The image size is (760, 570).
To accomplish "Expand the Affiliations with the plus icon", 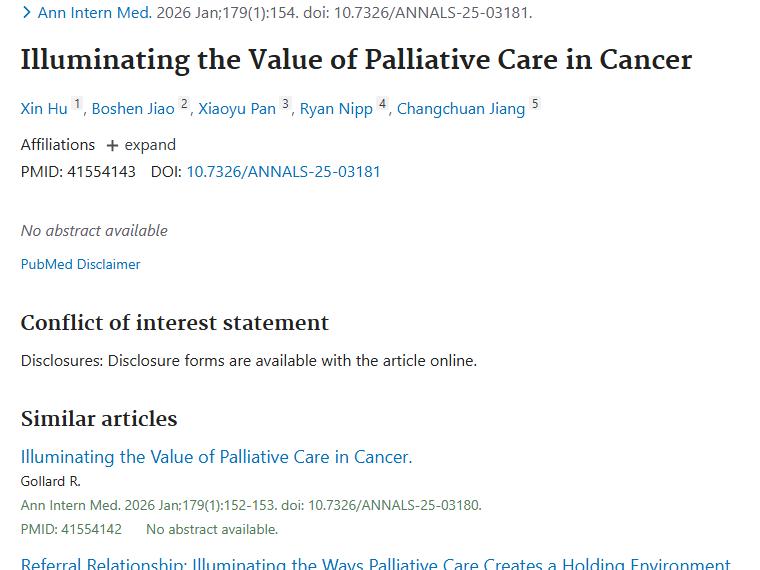I will pos(141,145).
